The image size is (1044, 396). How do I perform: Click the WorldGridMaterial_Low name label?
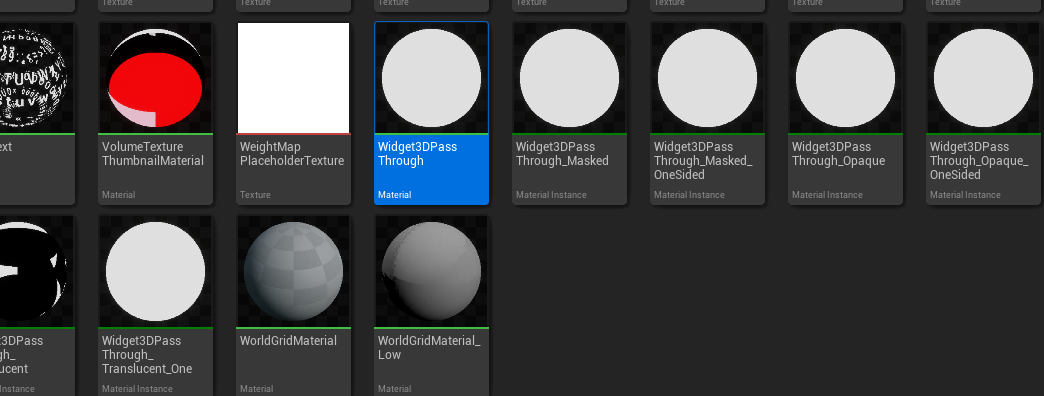[429, 347]
